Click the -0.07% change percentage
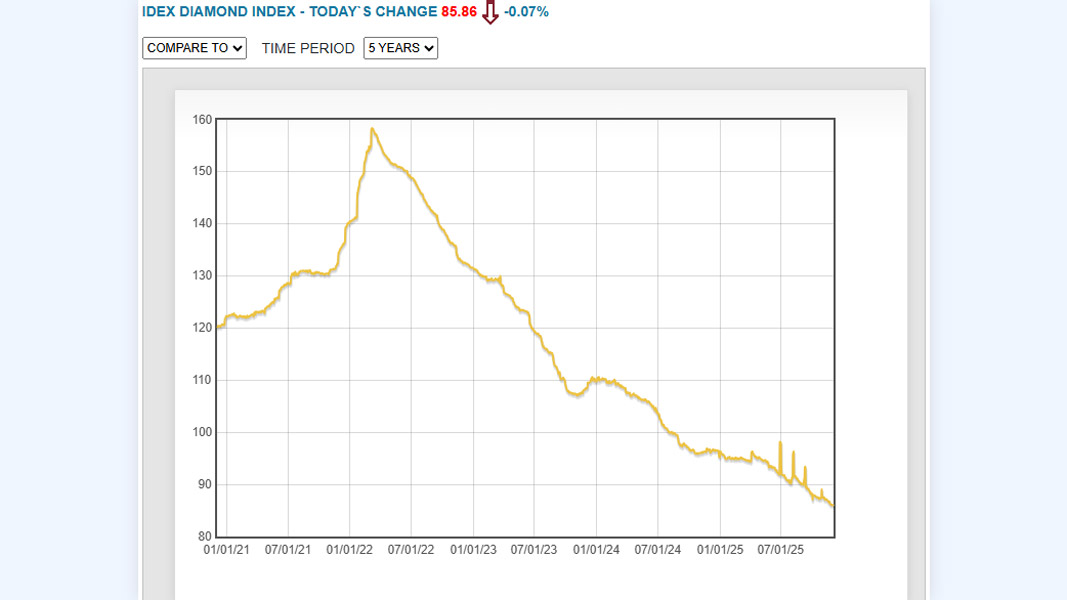This screenshot has height=600, width=1067. click(x=526, y=12)
